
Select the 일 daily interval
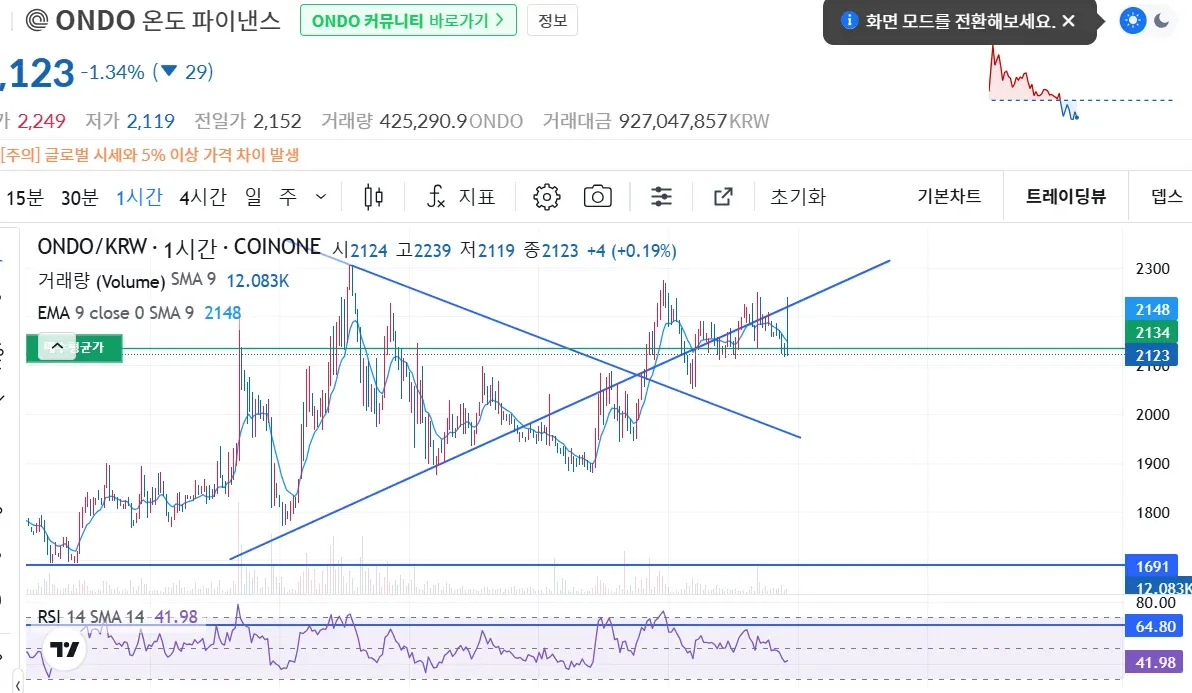tap(253, 198)
